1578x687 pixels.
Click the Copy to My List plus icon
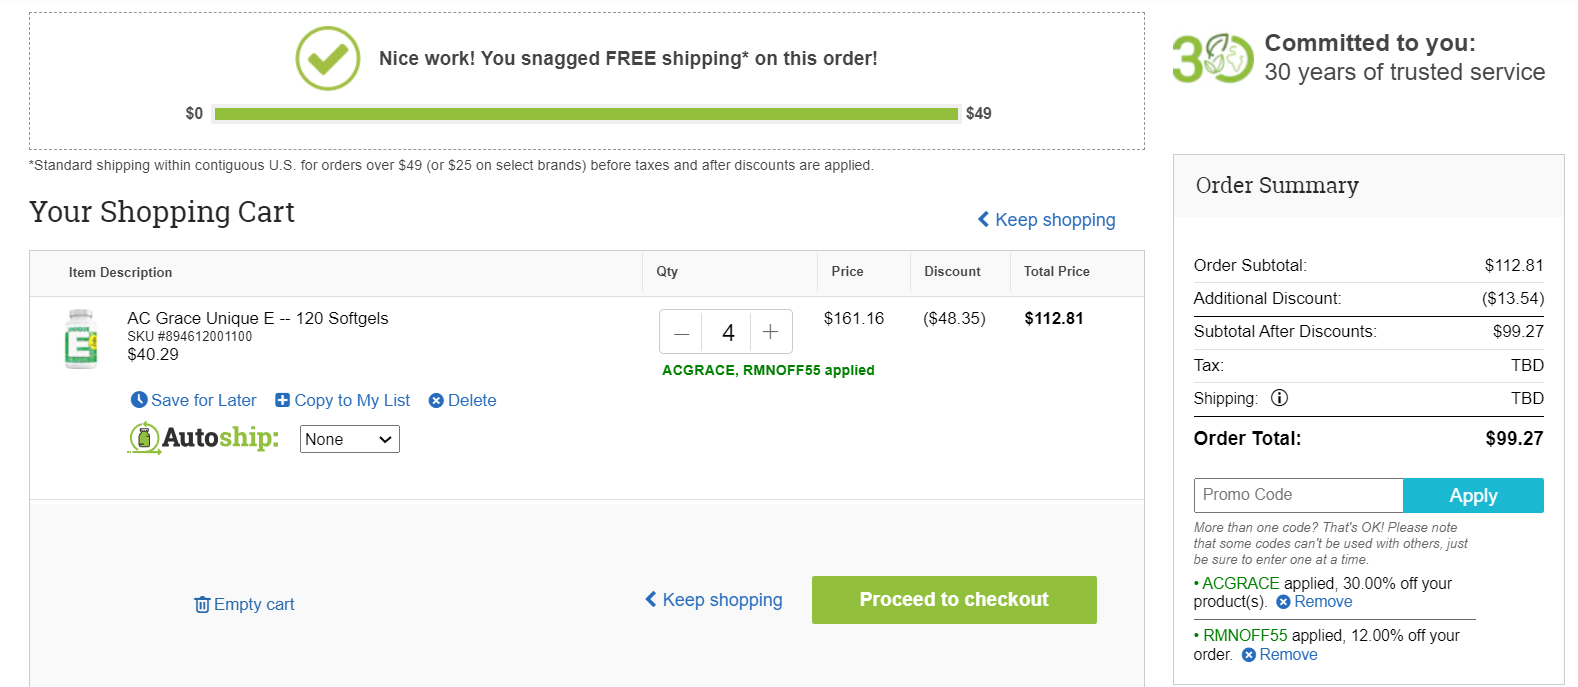(x=282, y=400)
